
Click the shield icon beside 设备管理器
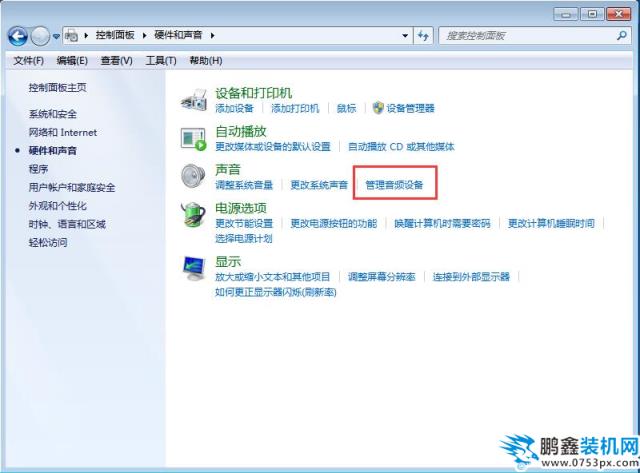point(378,108)
